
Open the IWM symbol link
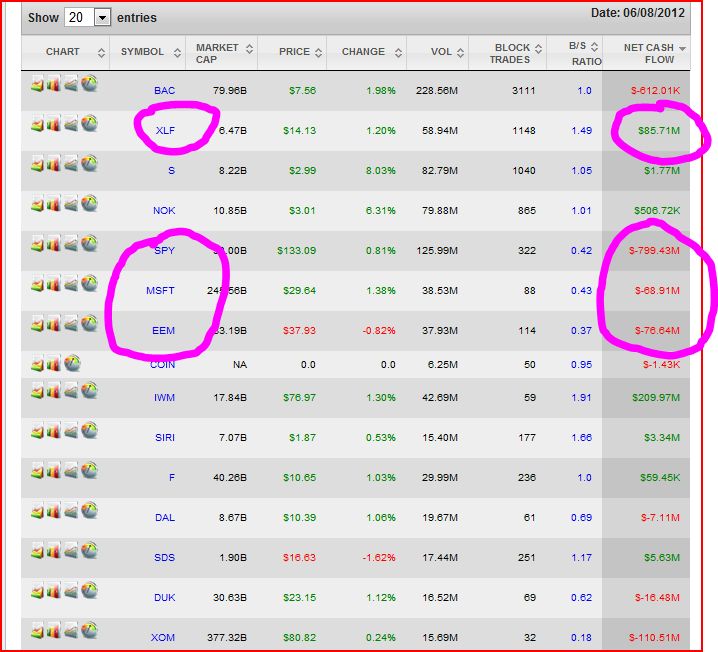pyautogui.click(x=164, y=397)
